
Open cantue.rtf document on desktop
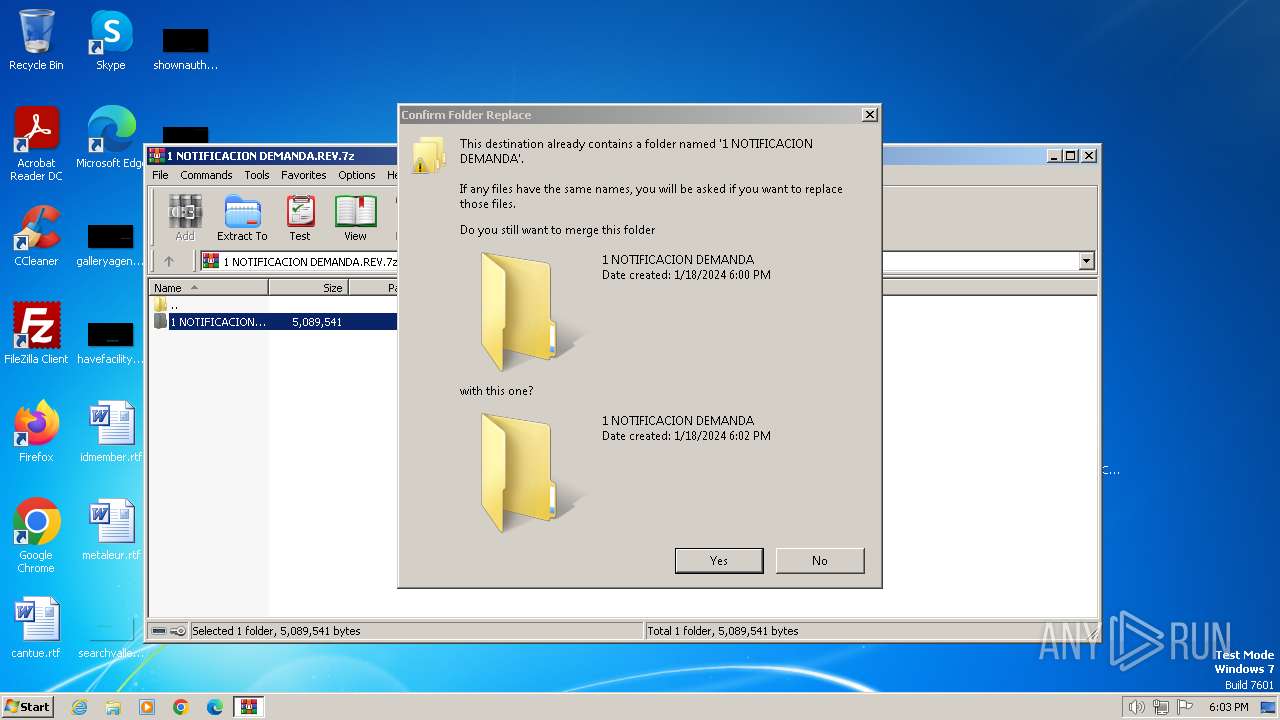tap(36, 627)
